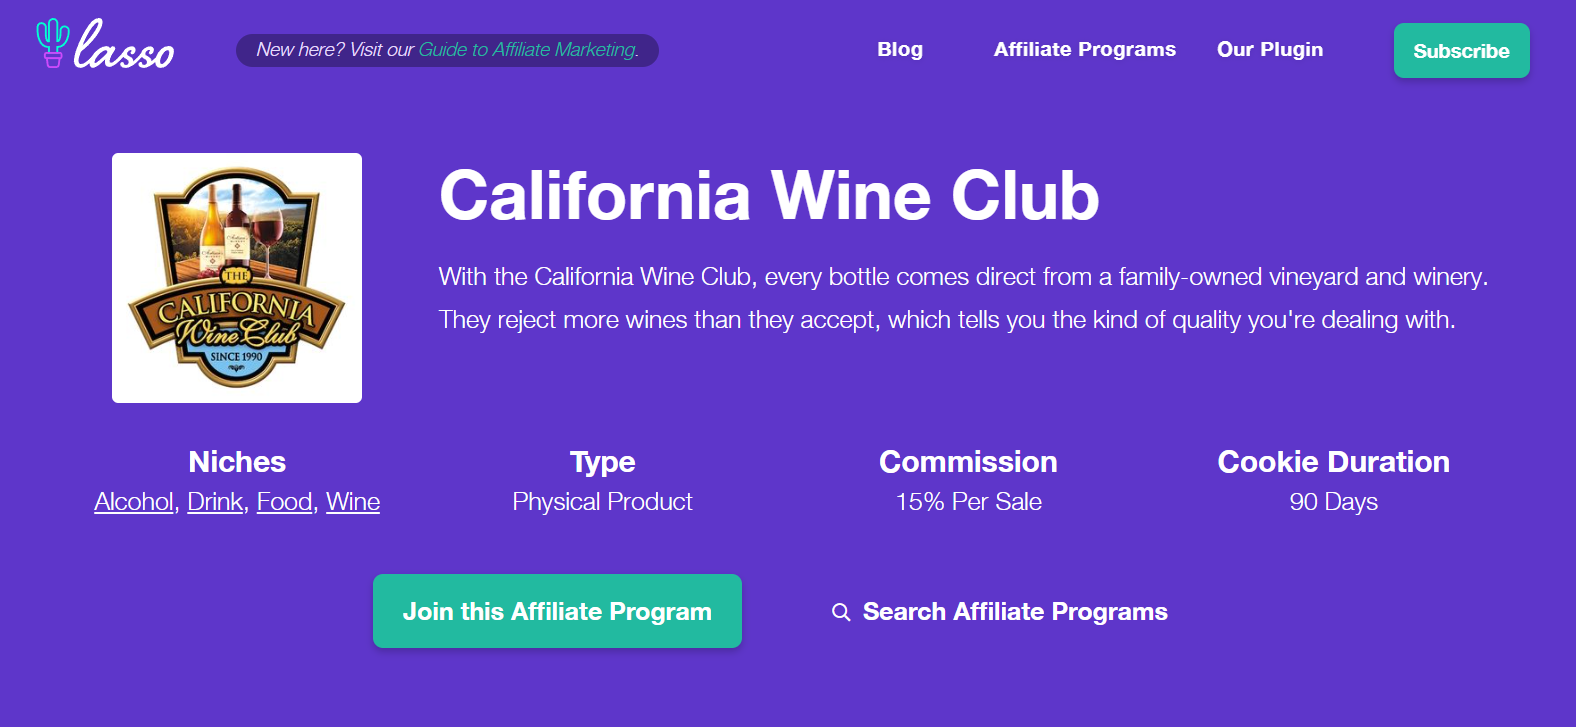Click the Search Affiliate Programs text
Image resolution: width=1576 pixels, height=727 pixels.
pyautogui.click(x=1015, y=612)
